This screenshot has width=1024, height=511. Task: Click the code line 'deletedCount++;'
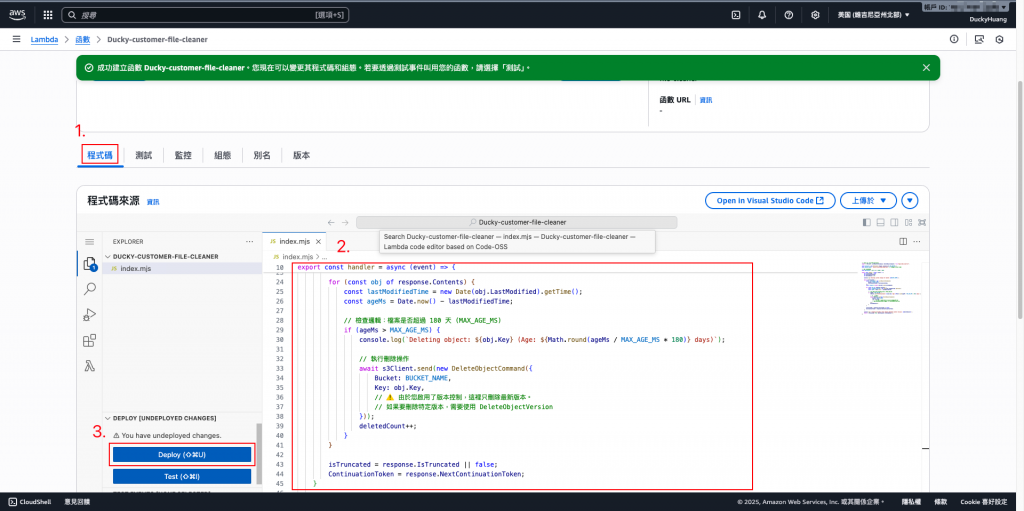pyautogui.click(x=388, y=425)
